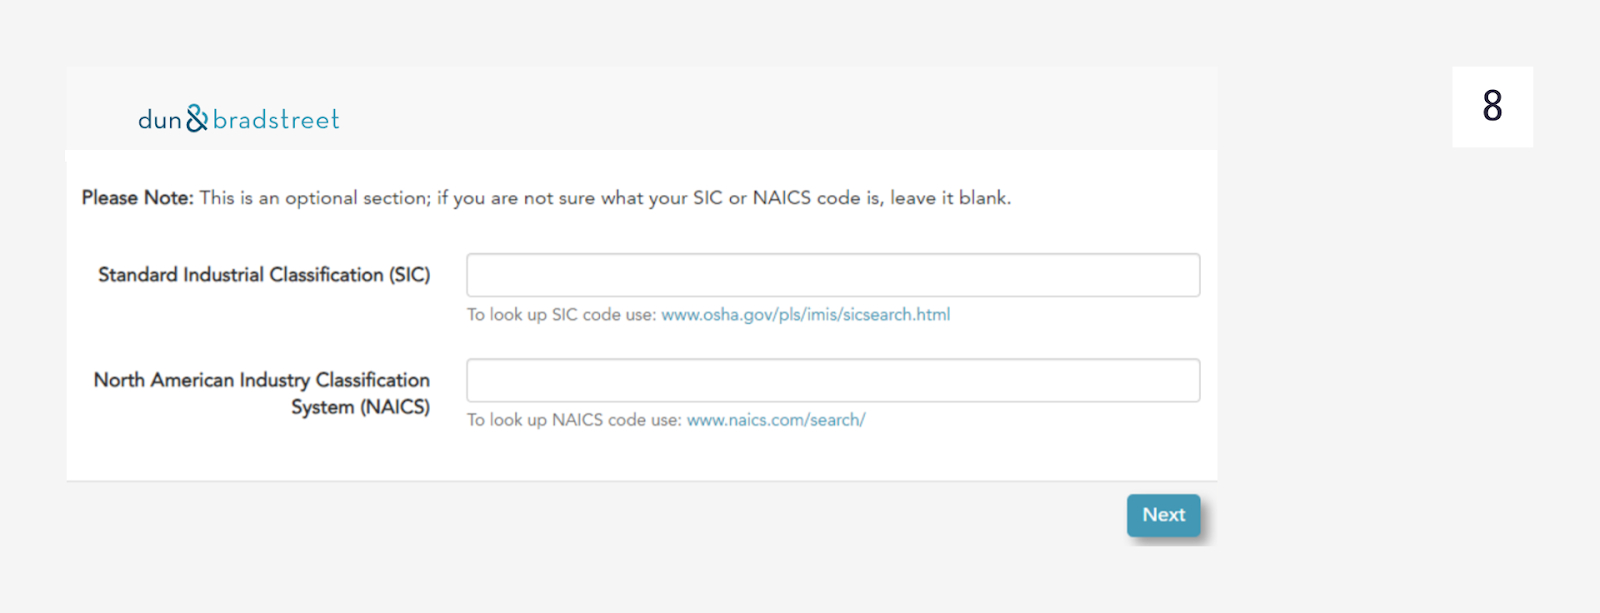Click "SIC or NAICS code" in the note
Viewport: 1600px width, 613px height.
coord(777,198)
